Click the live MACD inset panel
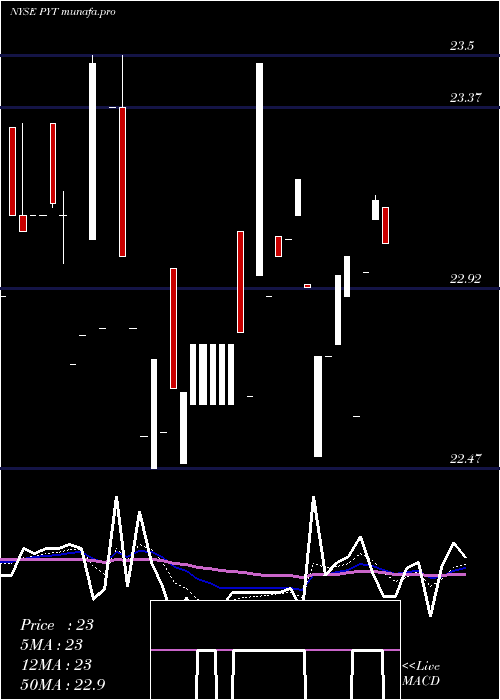 point(275,650)
